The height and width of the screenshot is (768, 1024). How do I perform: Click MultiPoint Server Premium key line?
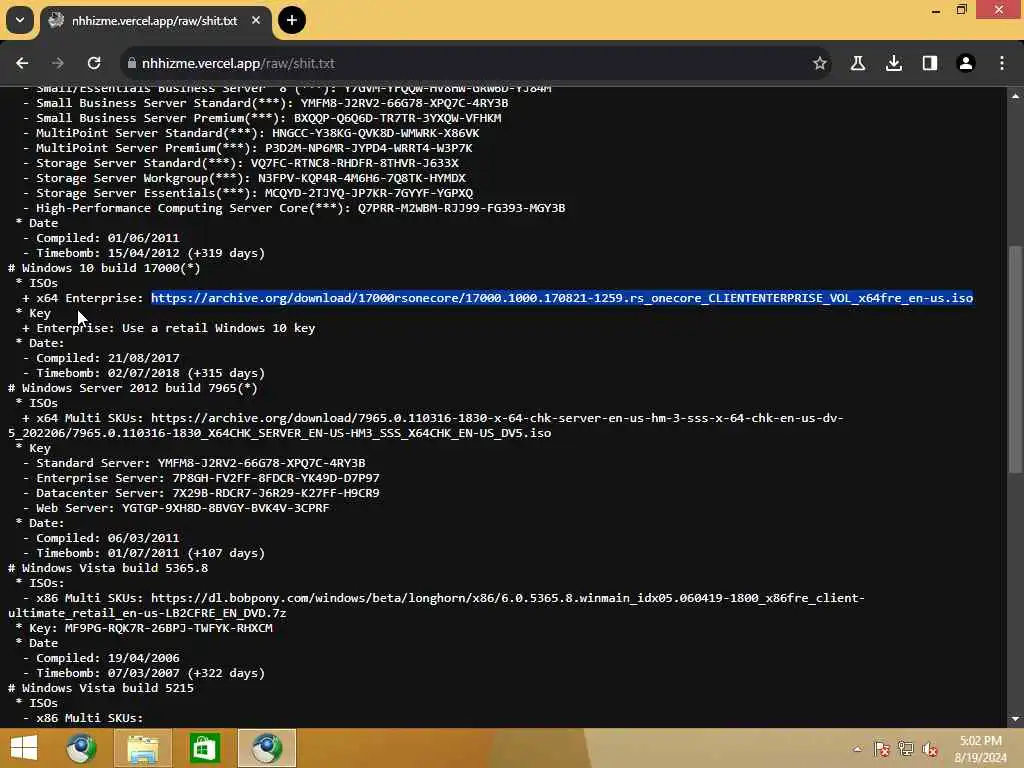pyautogui.click(x=248, y=148)
